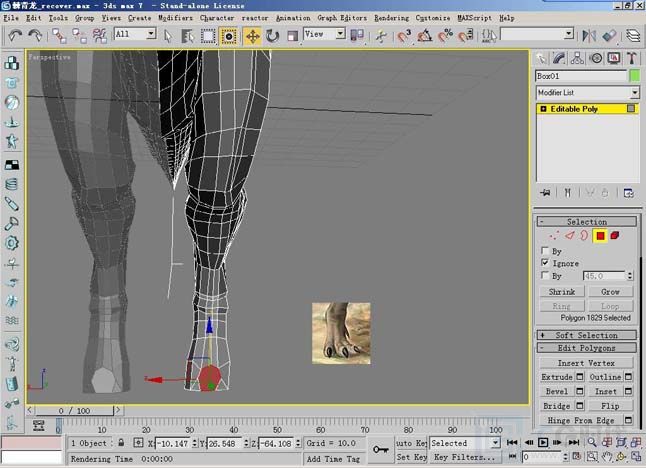Click the Extrude button in Edit Polygons

coord(557,377)
